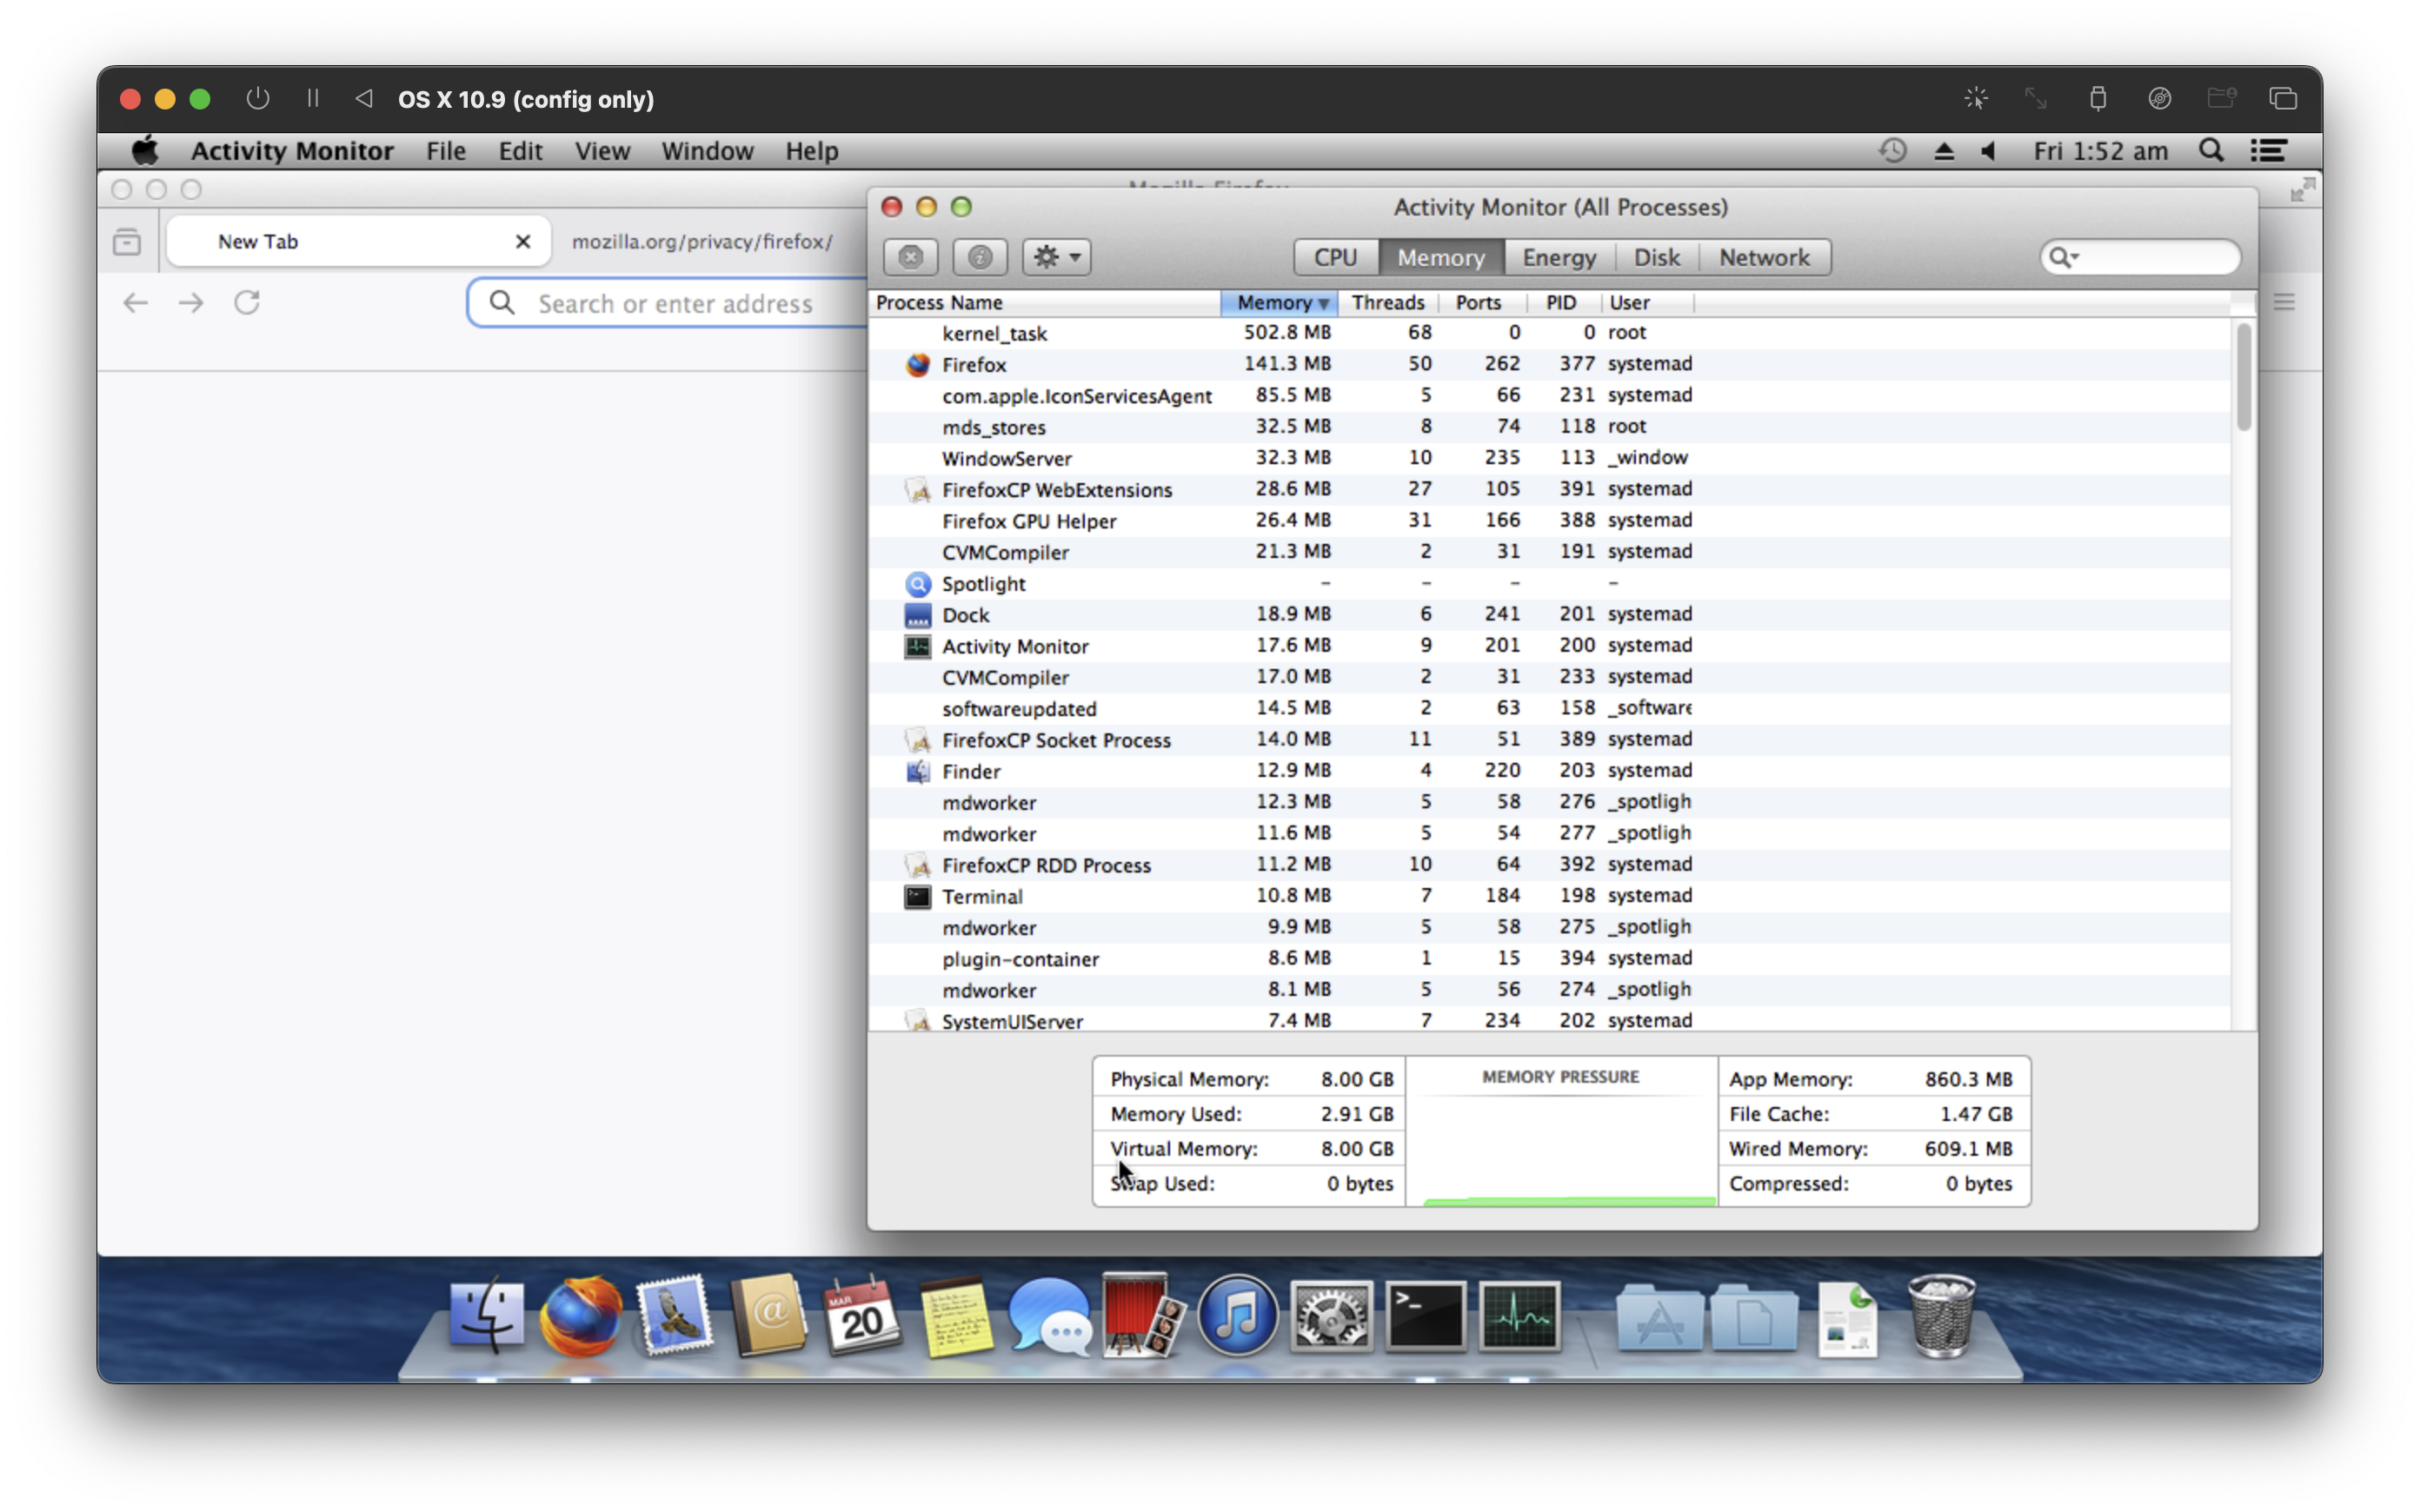Sort processes by the PID column

pos(1560,302)
